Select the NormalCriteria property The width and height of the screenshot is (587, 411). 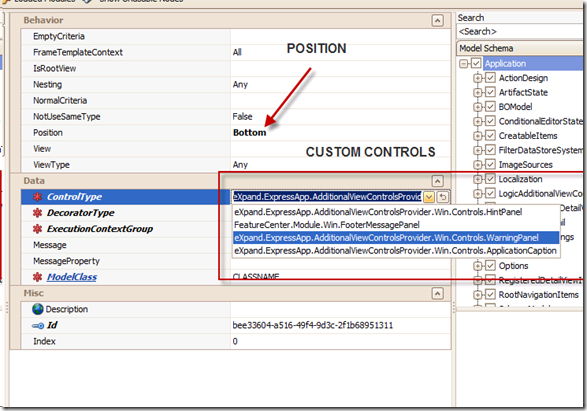125,101
